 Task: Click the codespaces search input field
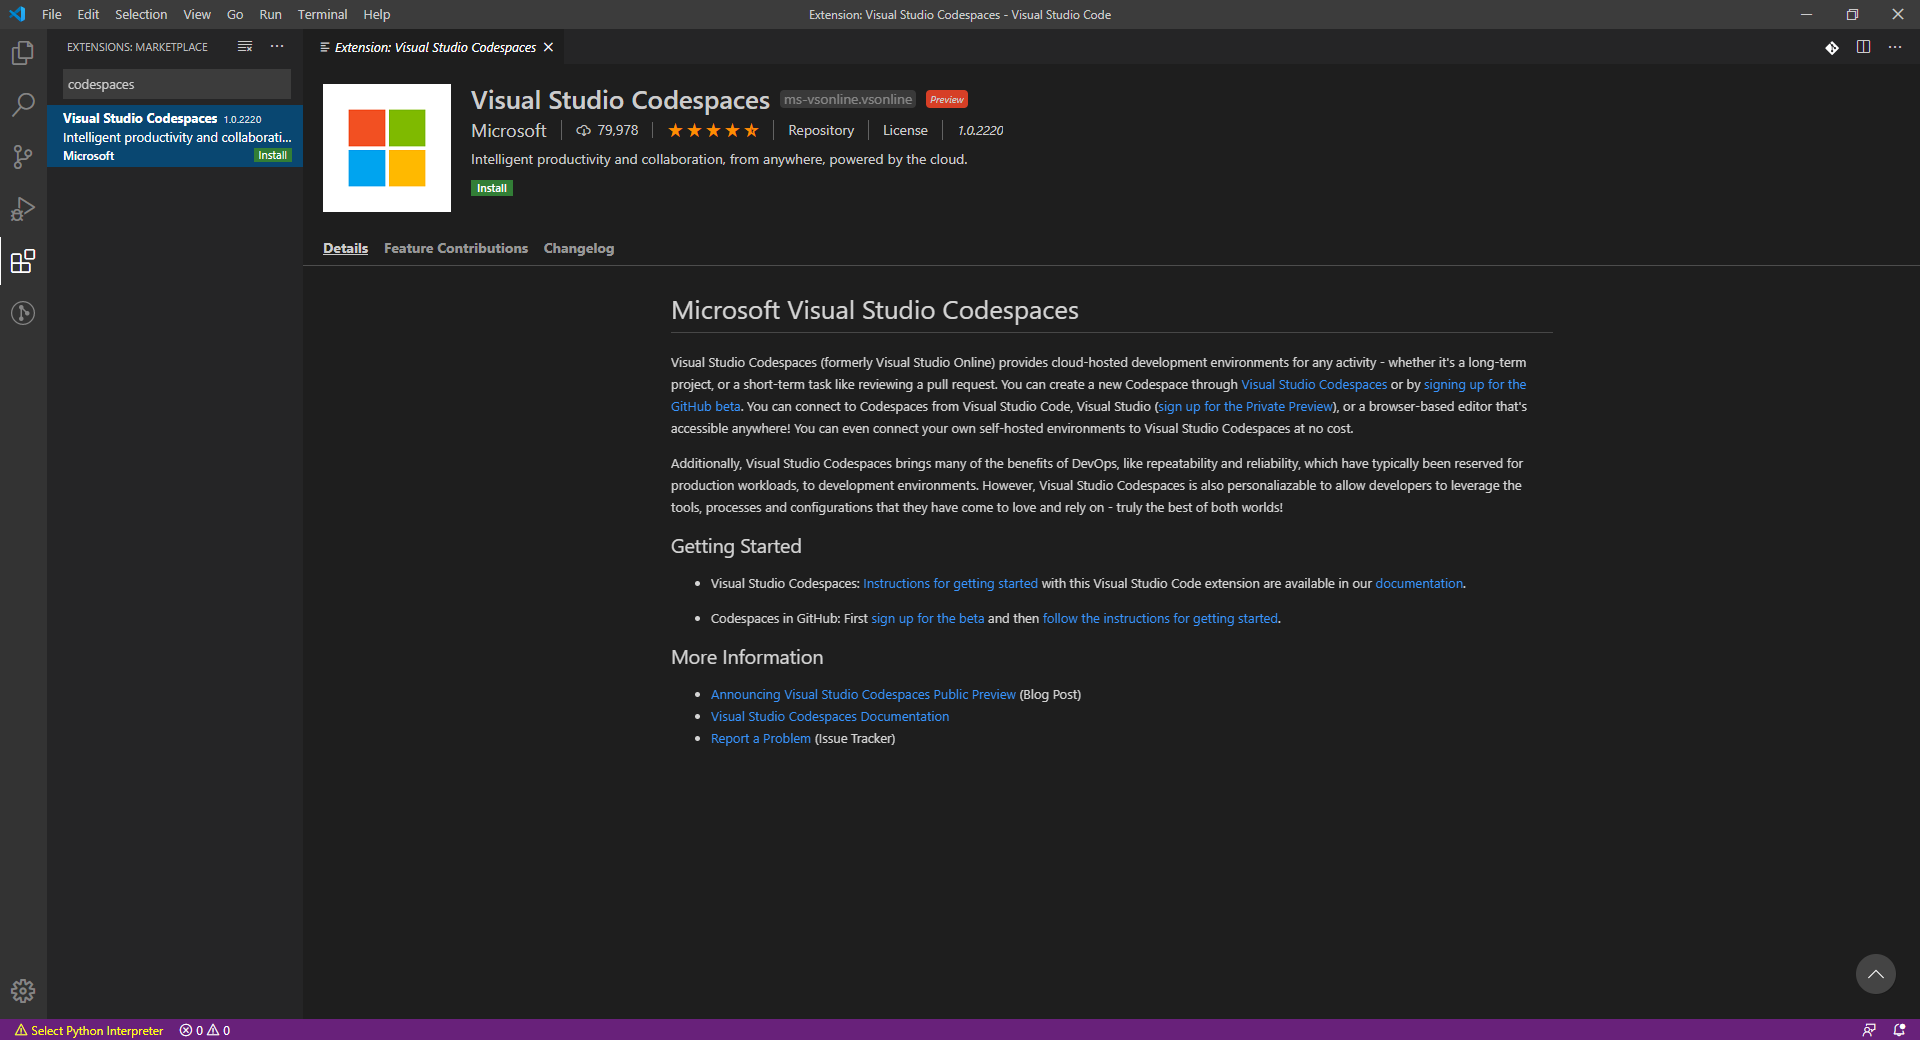point(177,84)
